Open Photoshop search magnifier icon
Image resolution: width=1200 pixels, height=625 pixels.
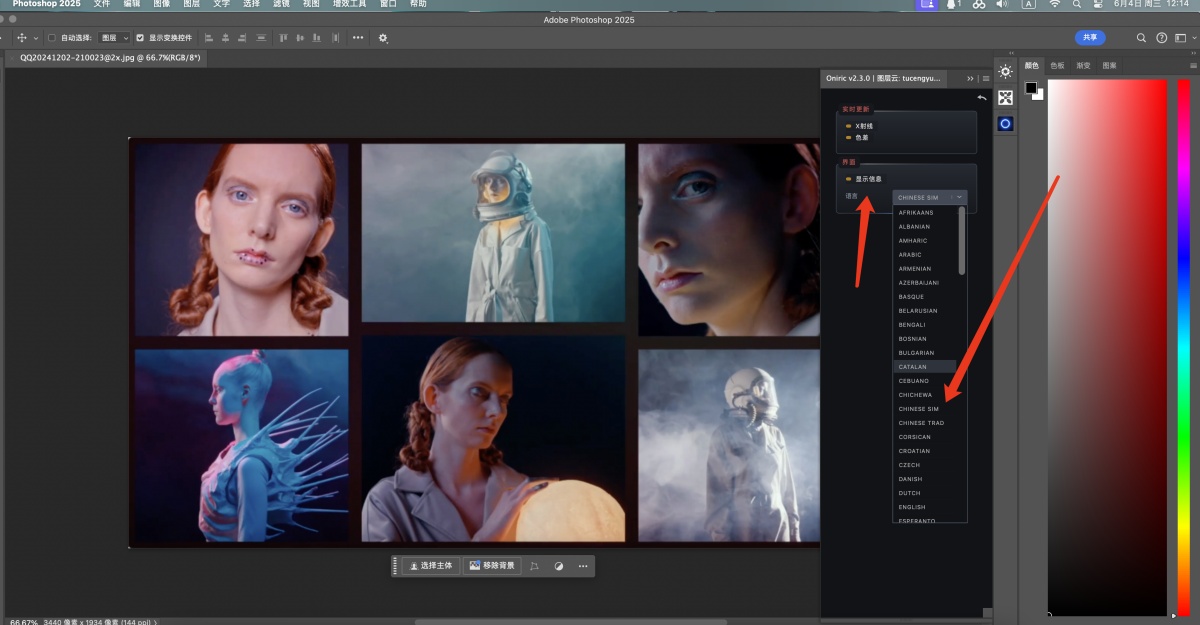click(1141, 38)
